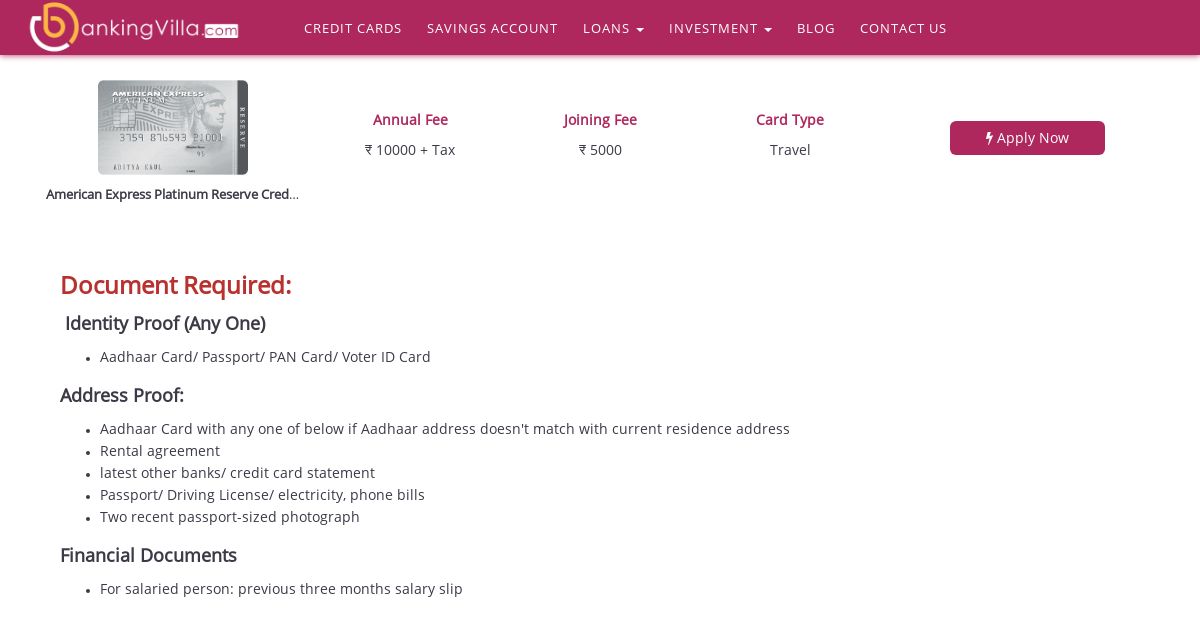This screenshot has height=630, width=1200.
Task: Click the Document Required heading
Action: click(x=176, y=285)
